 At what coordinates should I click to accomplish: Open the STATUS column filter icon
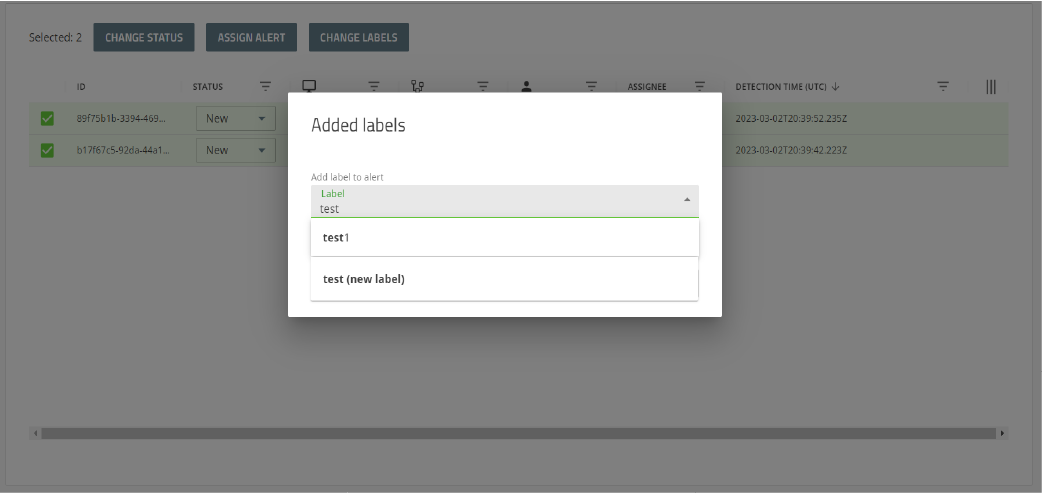(266, 86)
